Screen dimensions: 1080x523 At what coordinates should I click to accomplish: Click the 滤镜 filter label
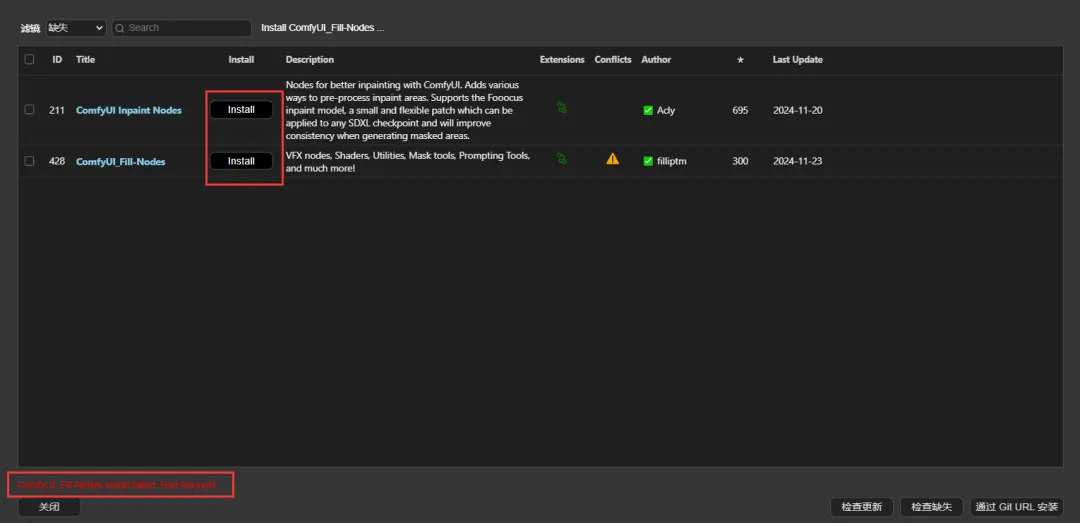pyautogui.click(x=30, y=29)
